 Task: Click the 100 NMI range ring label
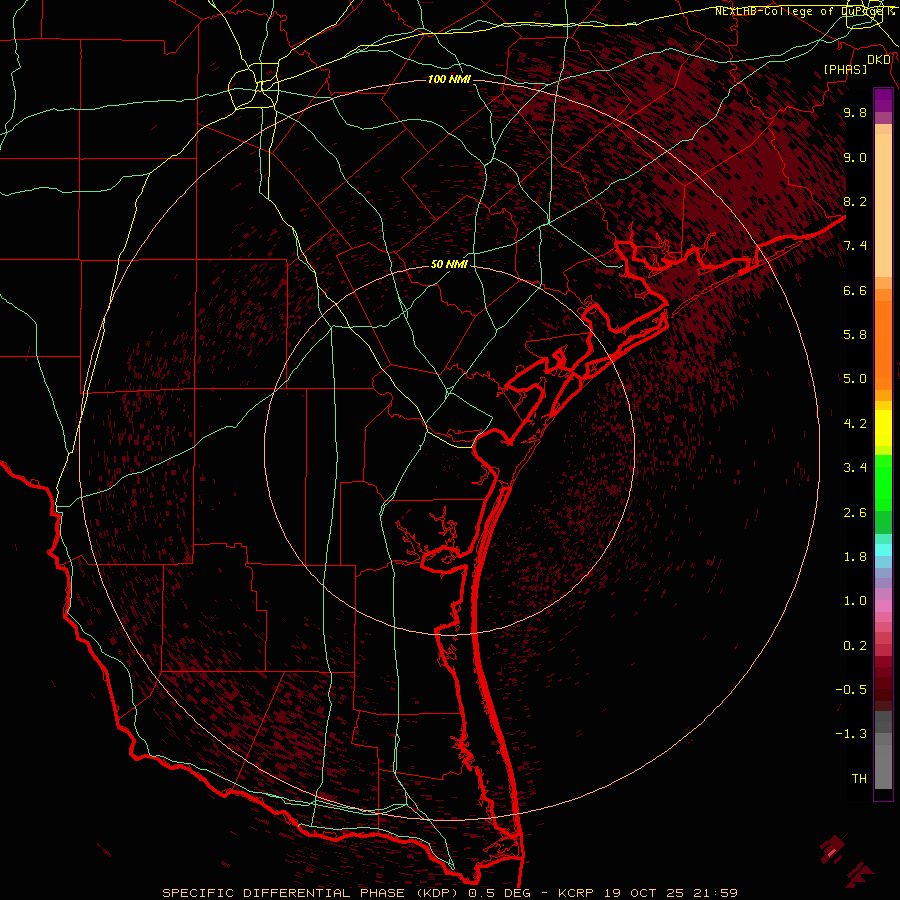tap(449, 79)
